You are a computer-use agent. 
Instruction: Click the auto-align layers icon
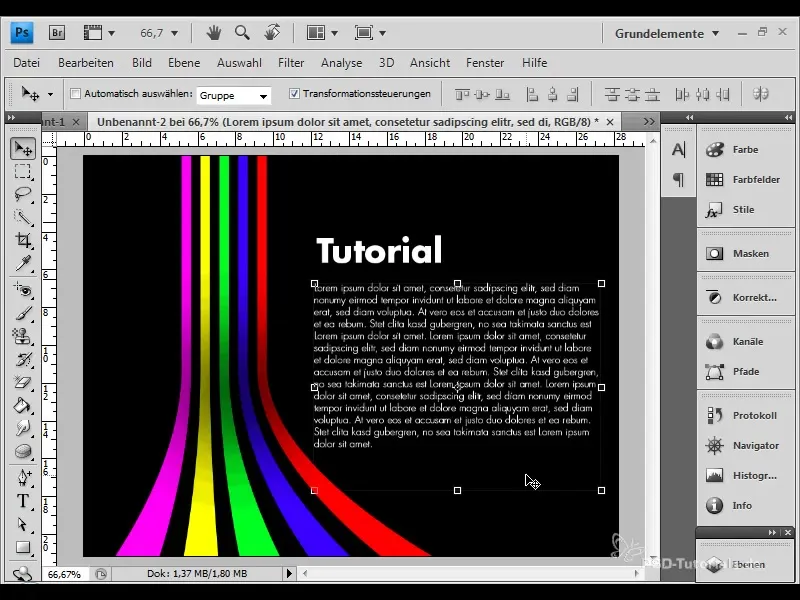pyautogui.click(x=761, y=94)
